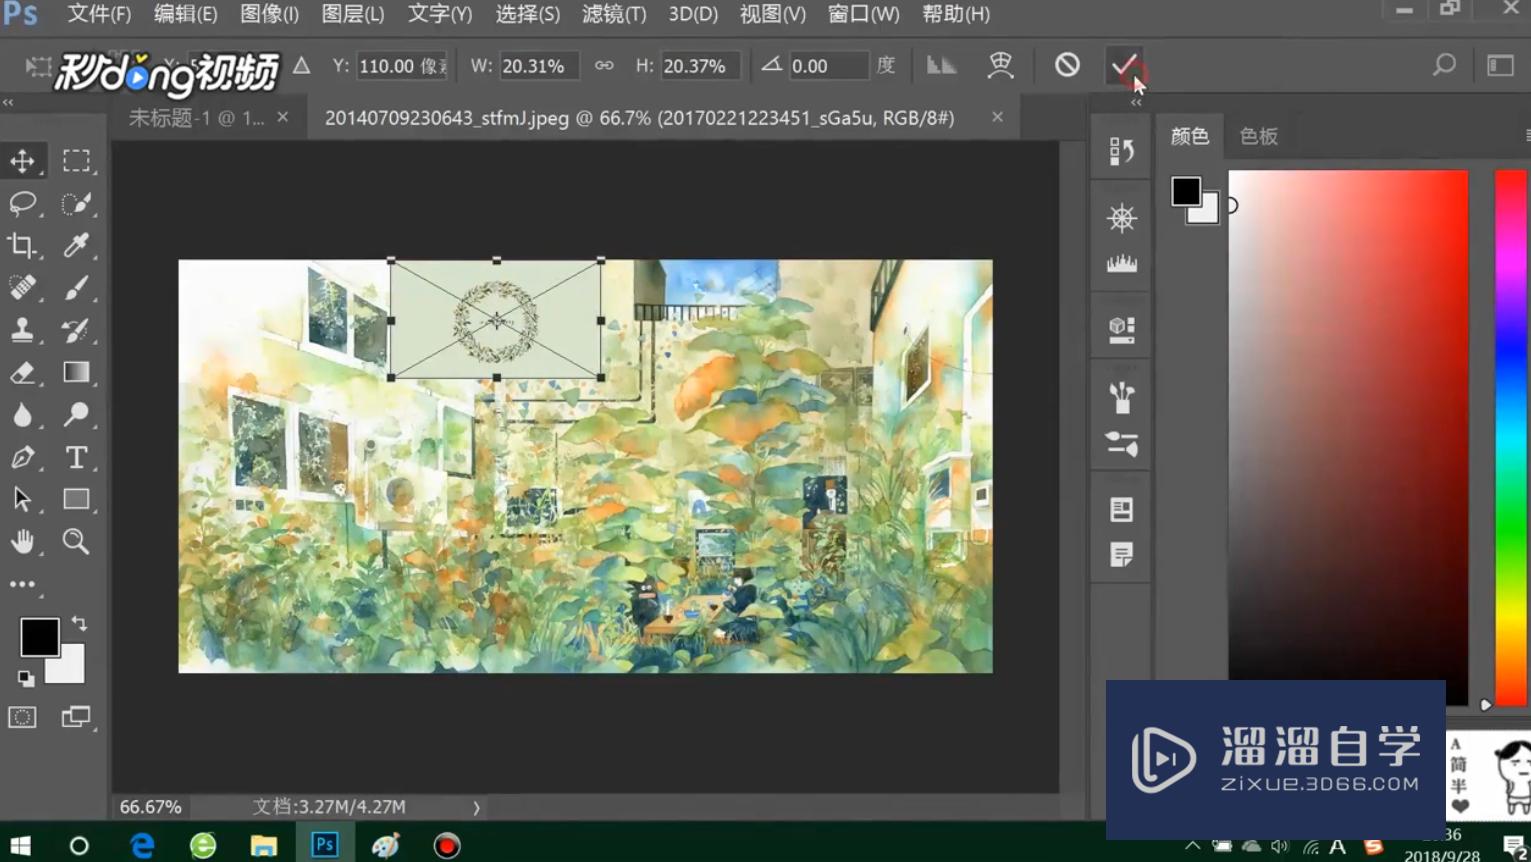1531x862 pixels.
Task: Open the 编辑(E) menu
Action: point(185,14)
